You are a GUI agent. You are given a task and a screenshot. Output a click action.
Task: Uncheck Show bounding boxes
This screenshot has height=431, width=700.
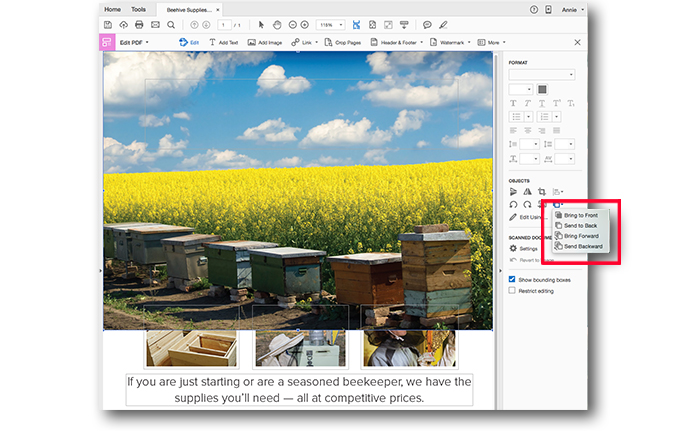pos(513,280)
